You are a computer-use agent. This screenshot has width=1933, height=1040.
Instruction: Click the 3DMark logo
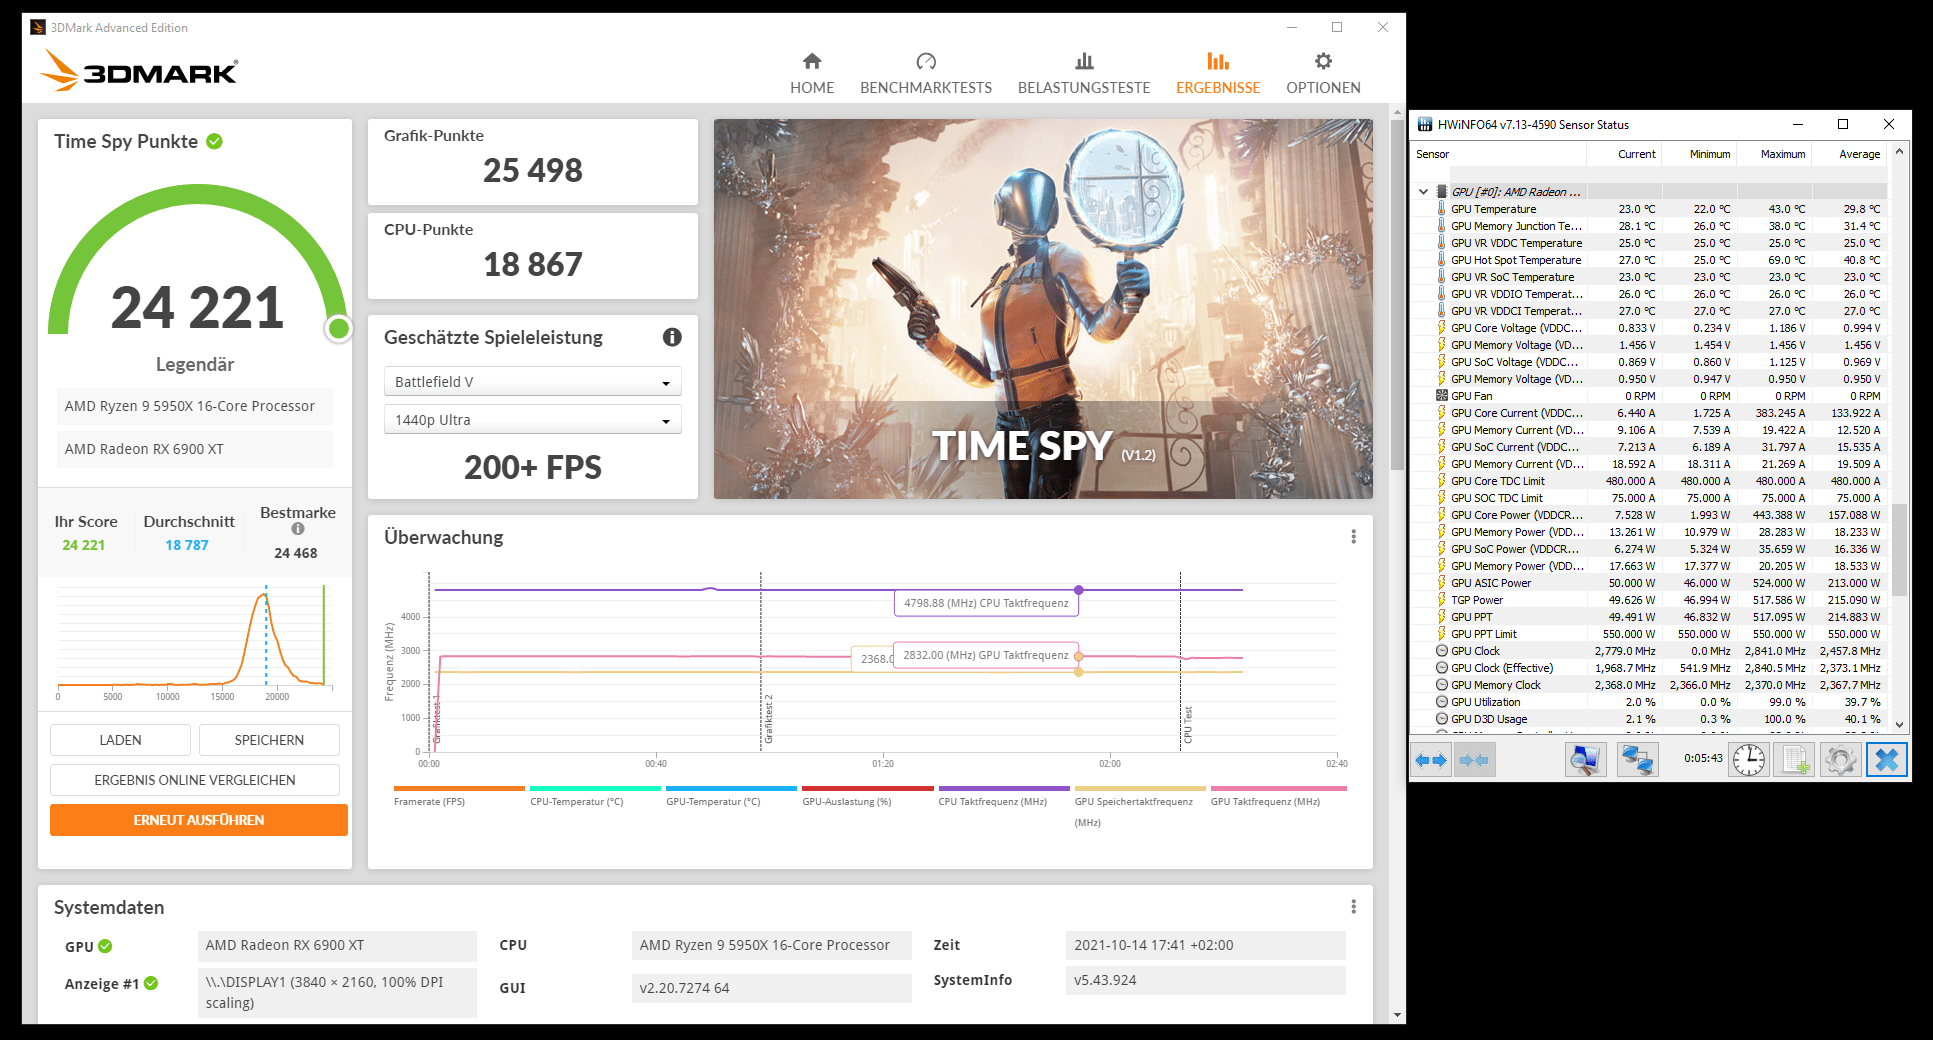(x=139, y=71)
